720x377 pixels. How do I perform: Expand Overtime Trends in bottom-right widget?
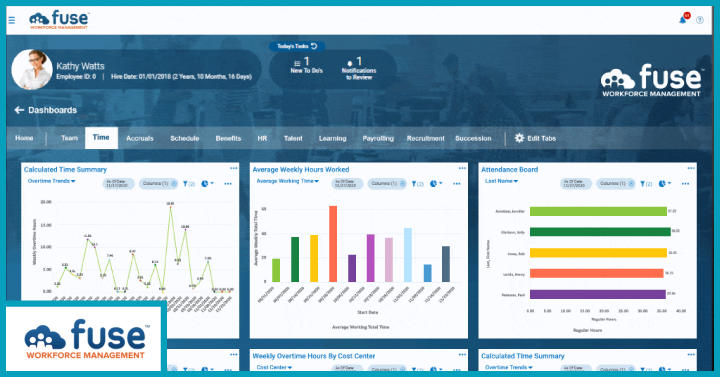point(509,367)
